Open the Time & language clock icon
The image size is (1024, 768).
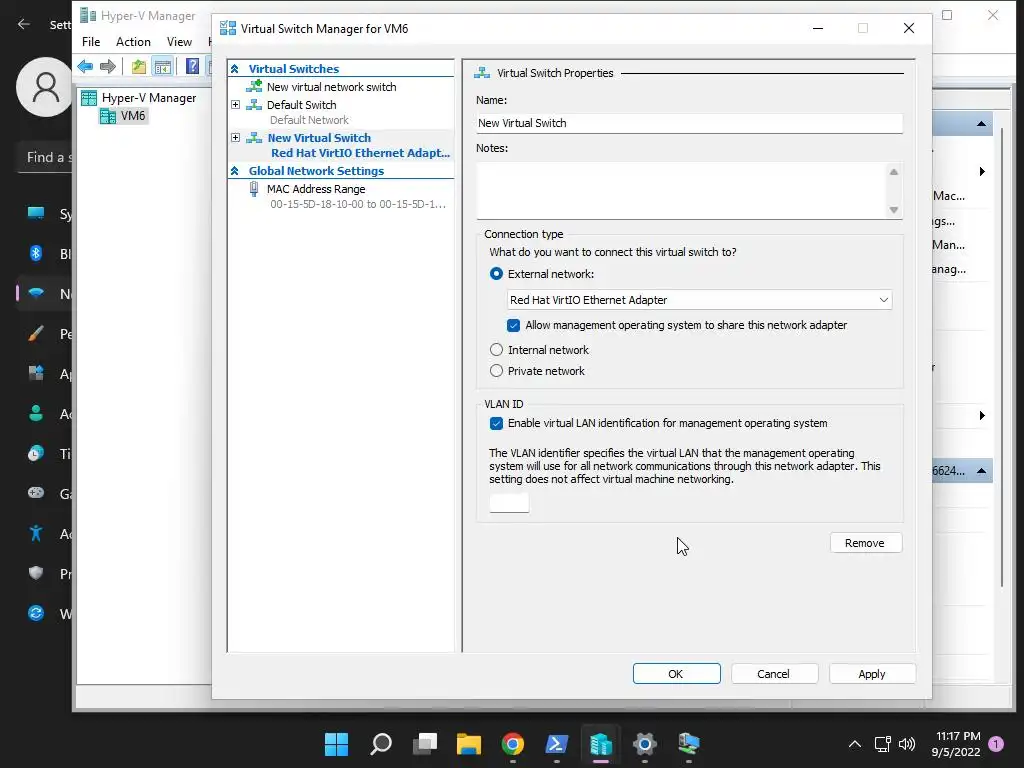pyautogui.click(x=36, y=453)
